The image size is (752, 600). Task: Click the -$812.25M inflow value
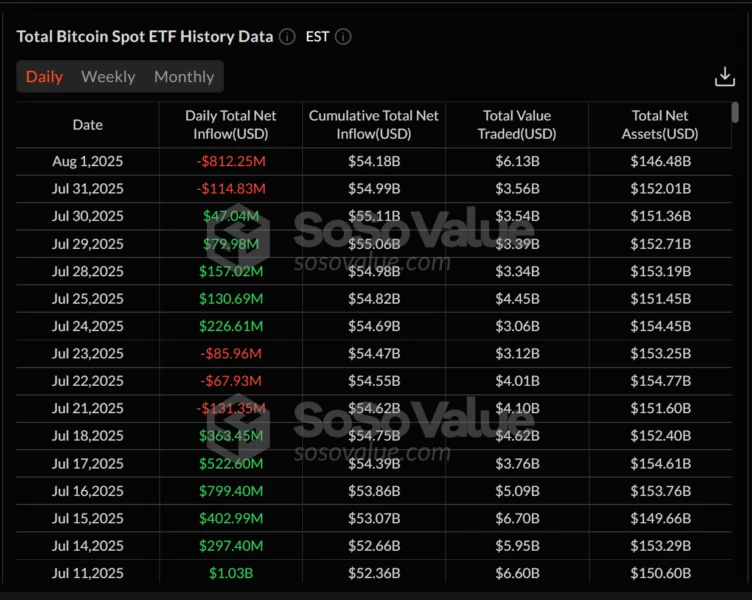coord(231,161)
